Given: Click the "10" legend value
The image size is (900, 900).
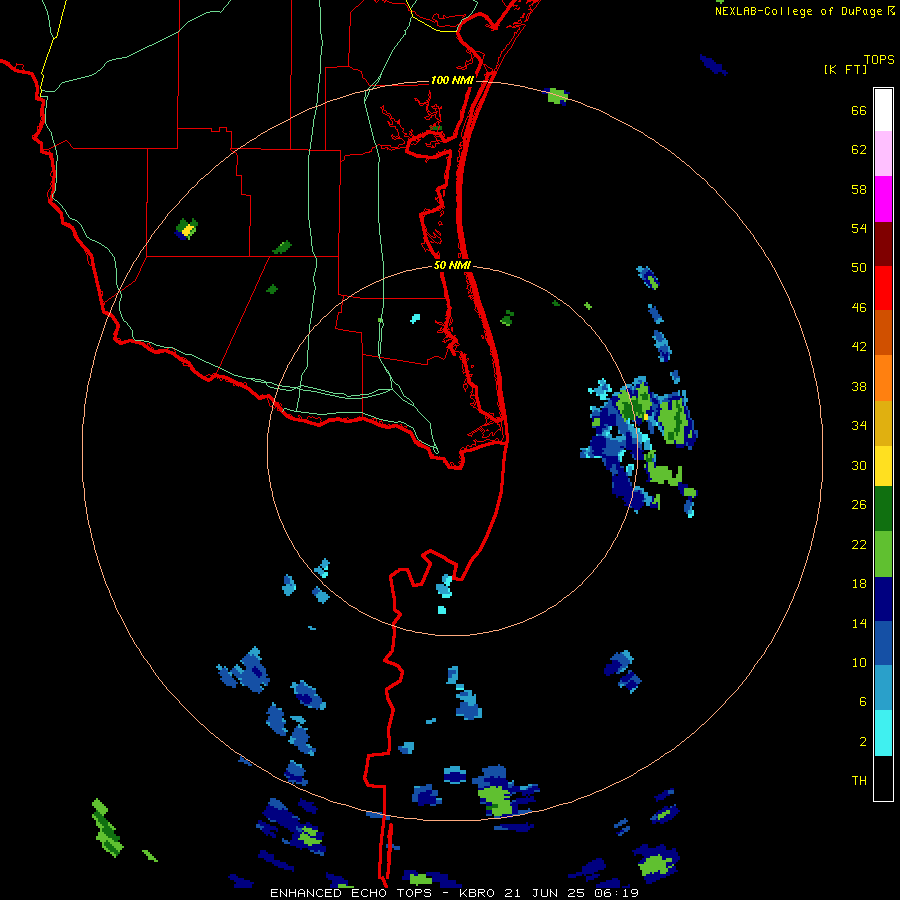Looking at the screenshot, I should pos(859,663).
